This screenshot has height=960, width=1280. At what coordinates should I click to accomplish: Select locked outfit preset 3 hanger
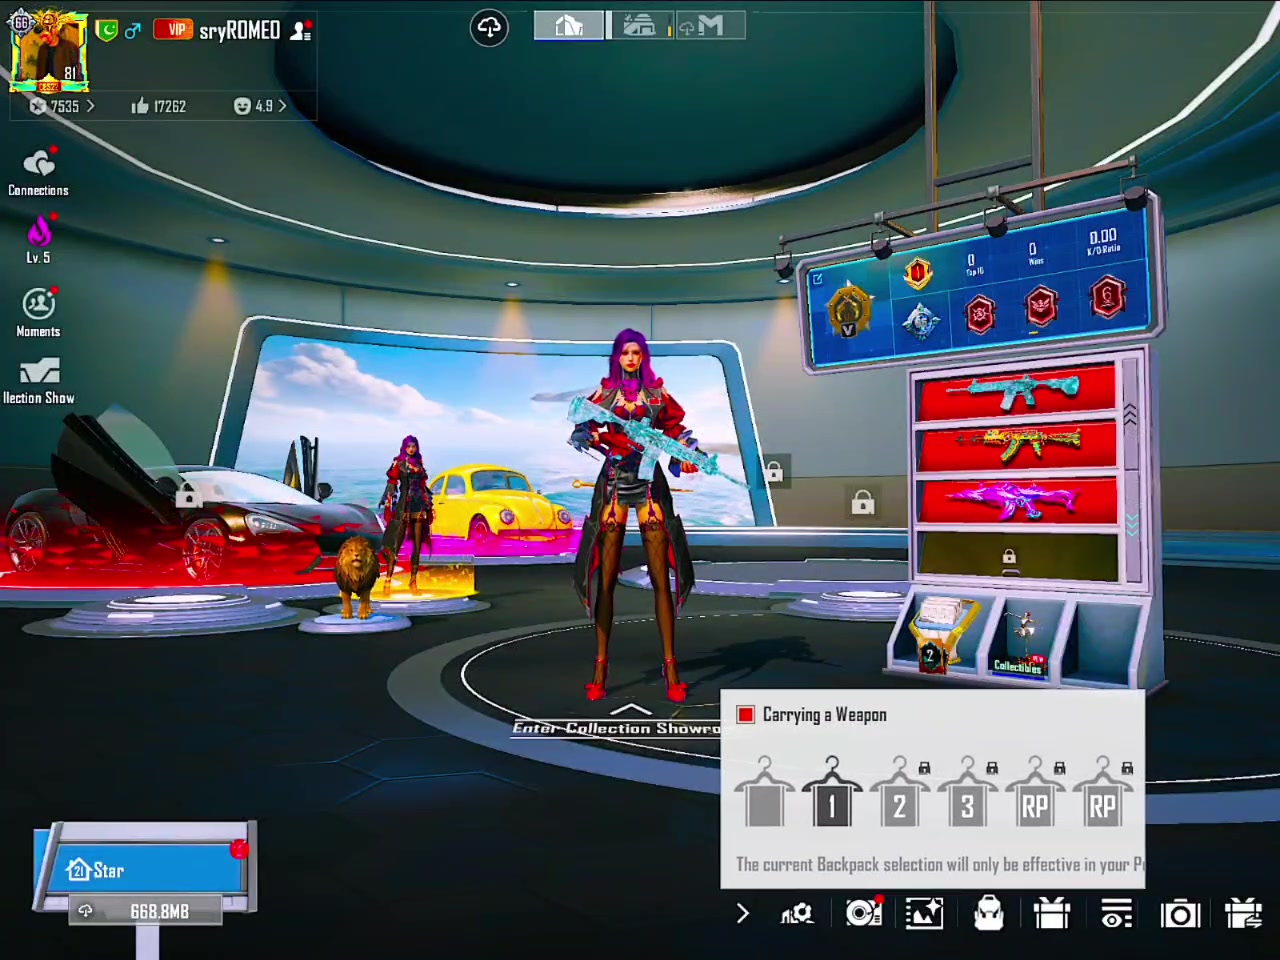click(967, 793)
